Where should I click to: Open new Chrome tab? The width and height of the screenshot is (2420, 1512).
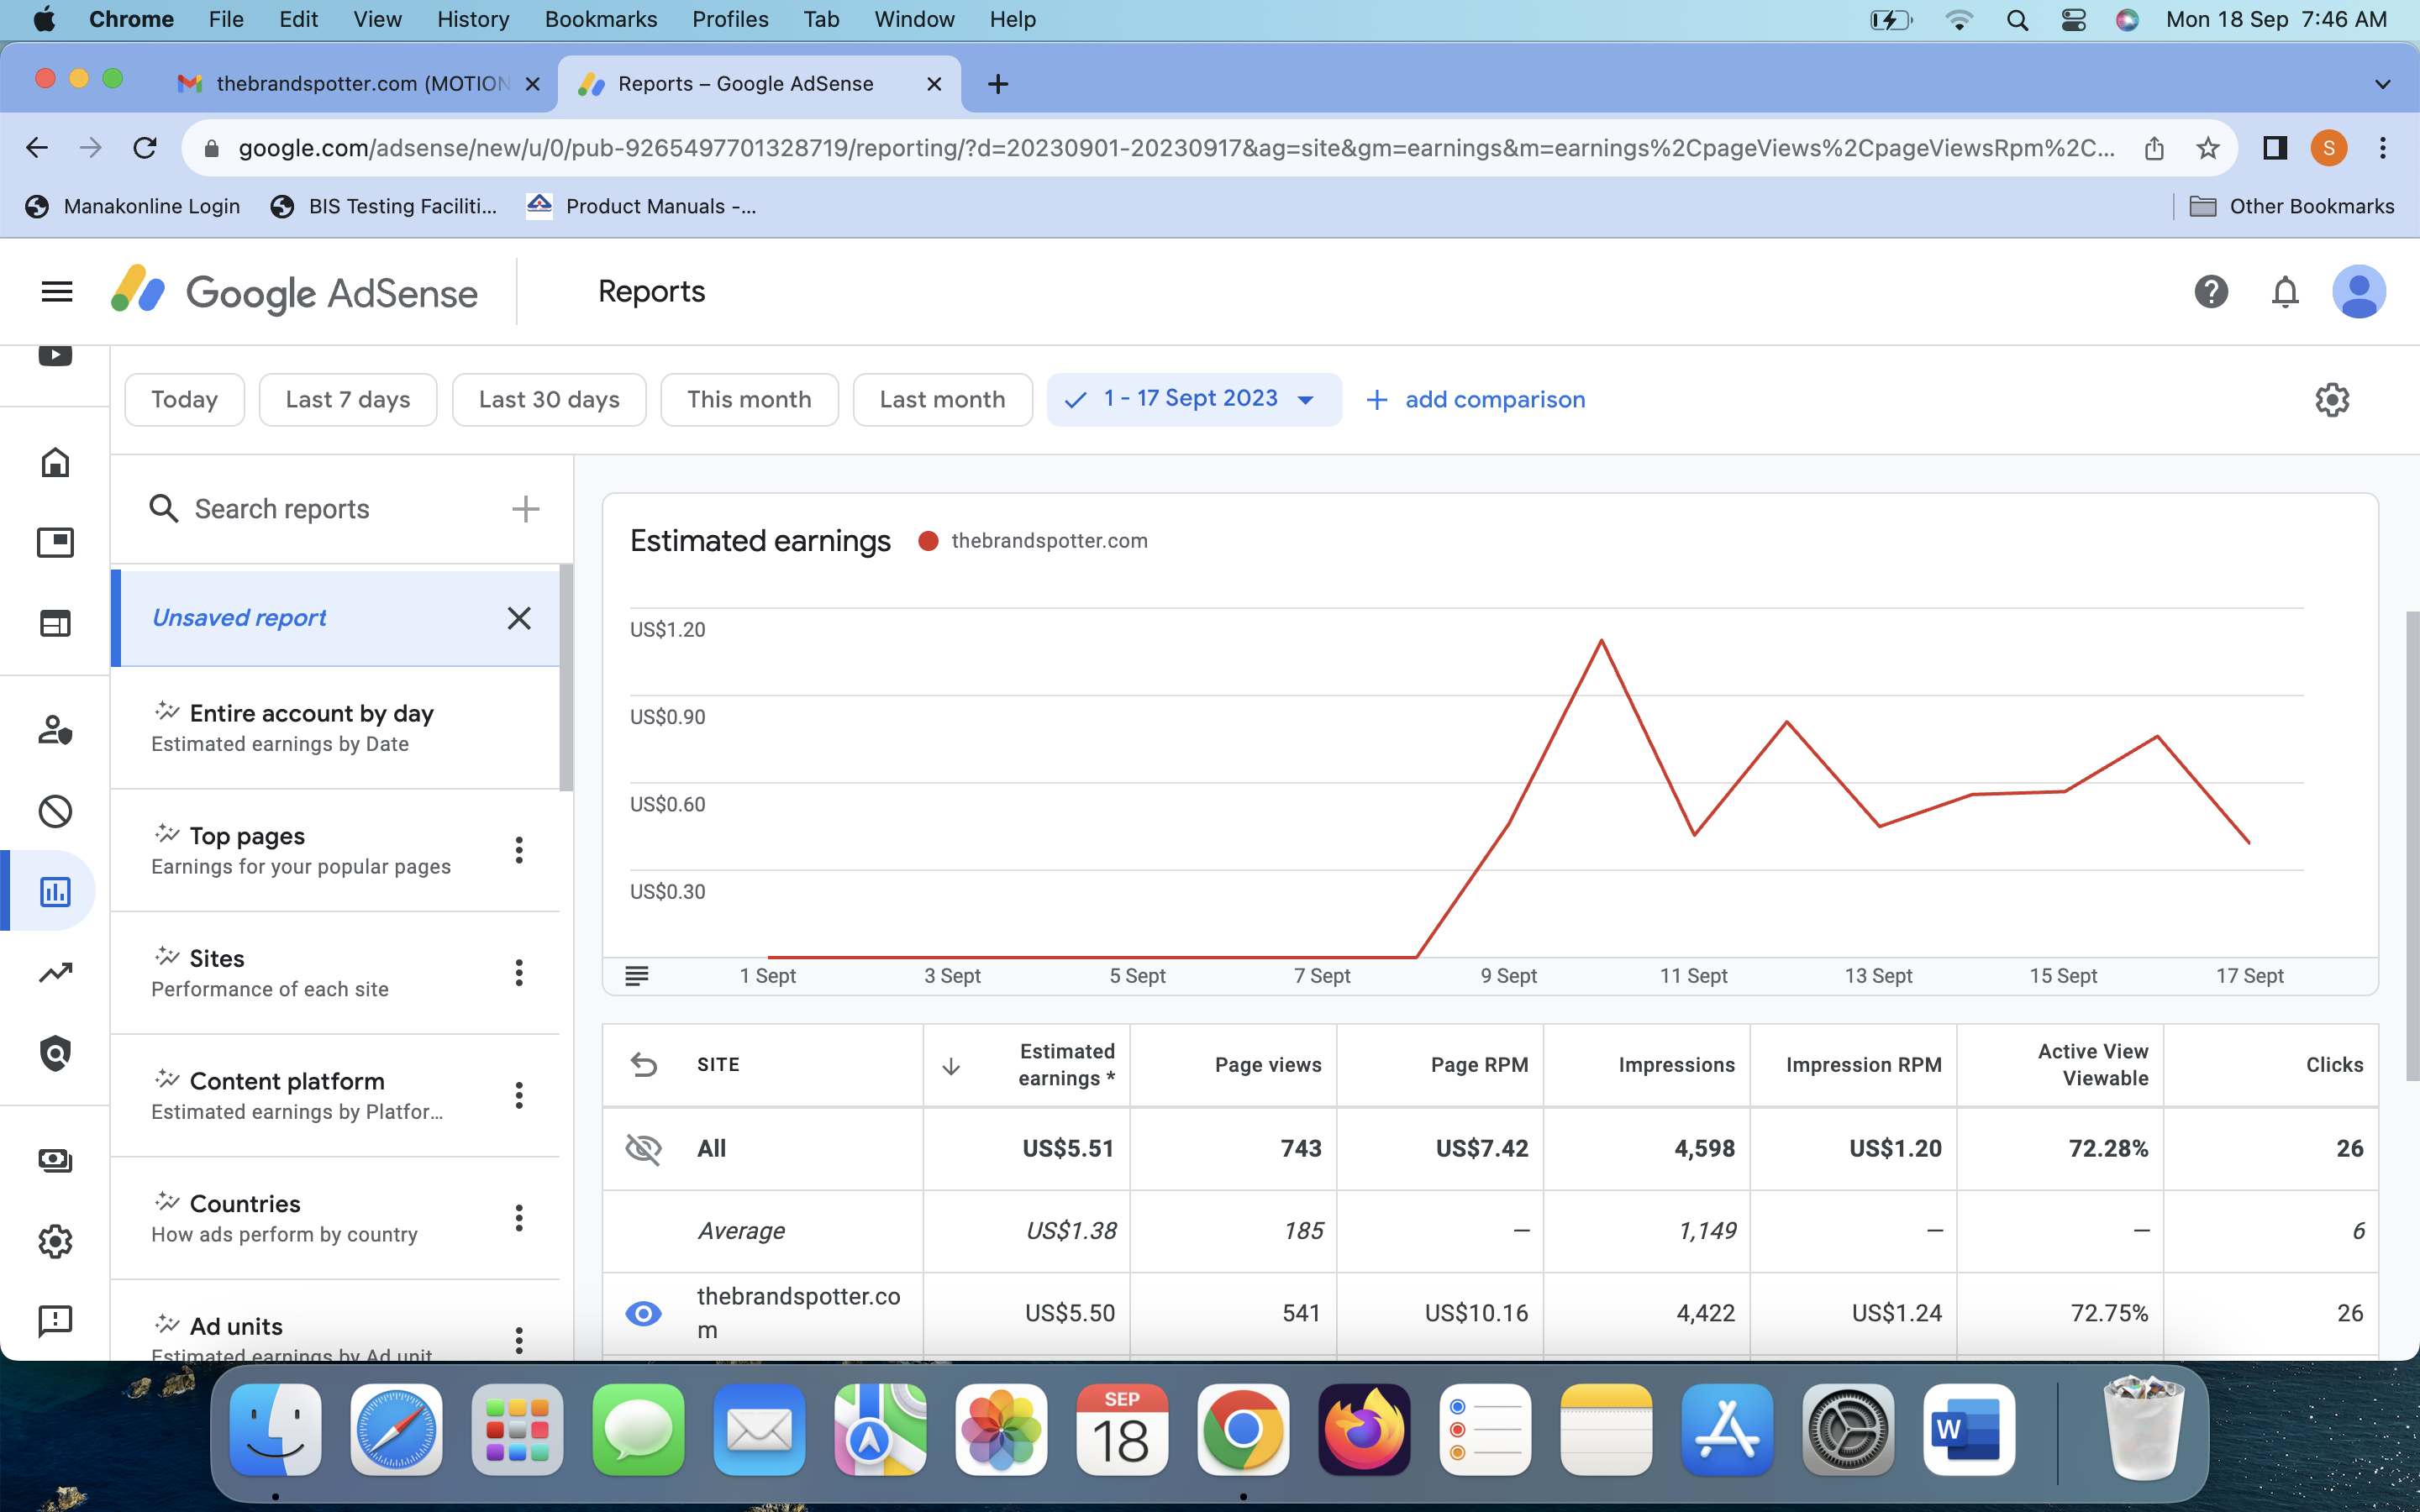(x=997, y=84)
